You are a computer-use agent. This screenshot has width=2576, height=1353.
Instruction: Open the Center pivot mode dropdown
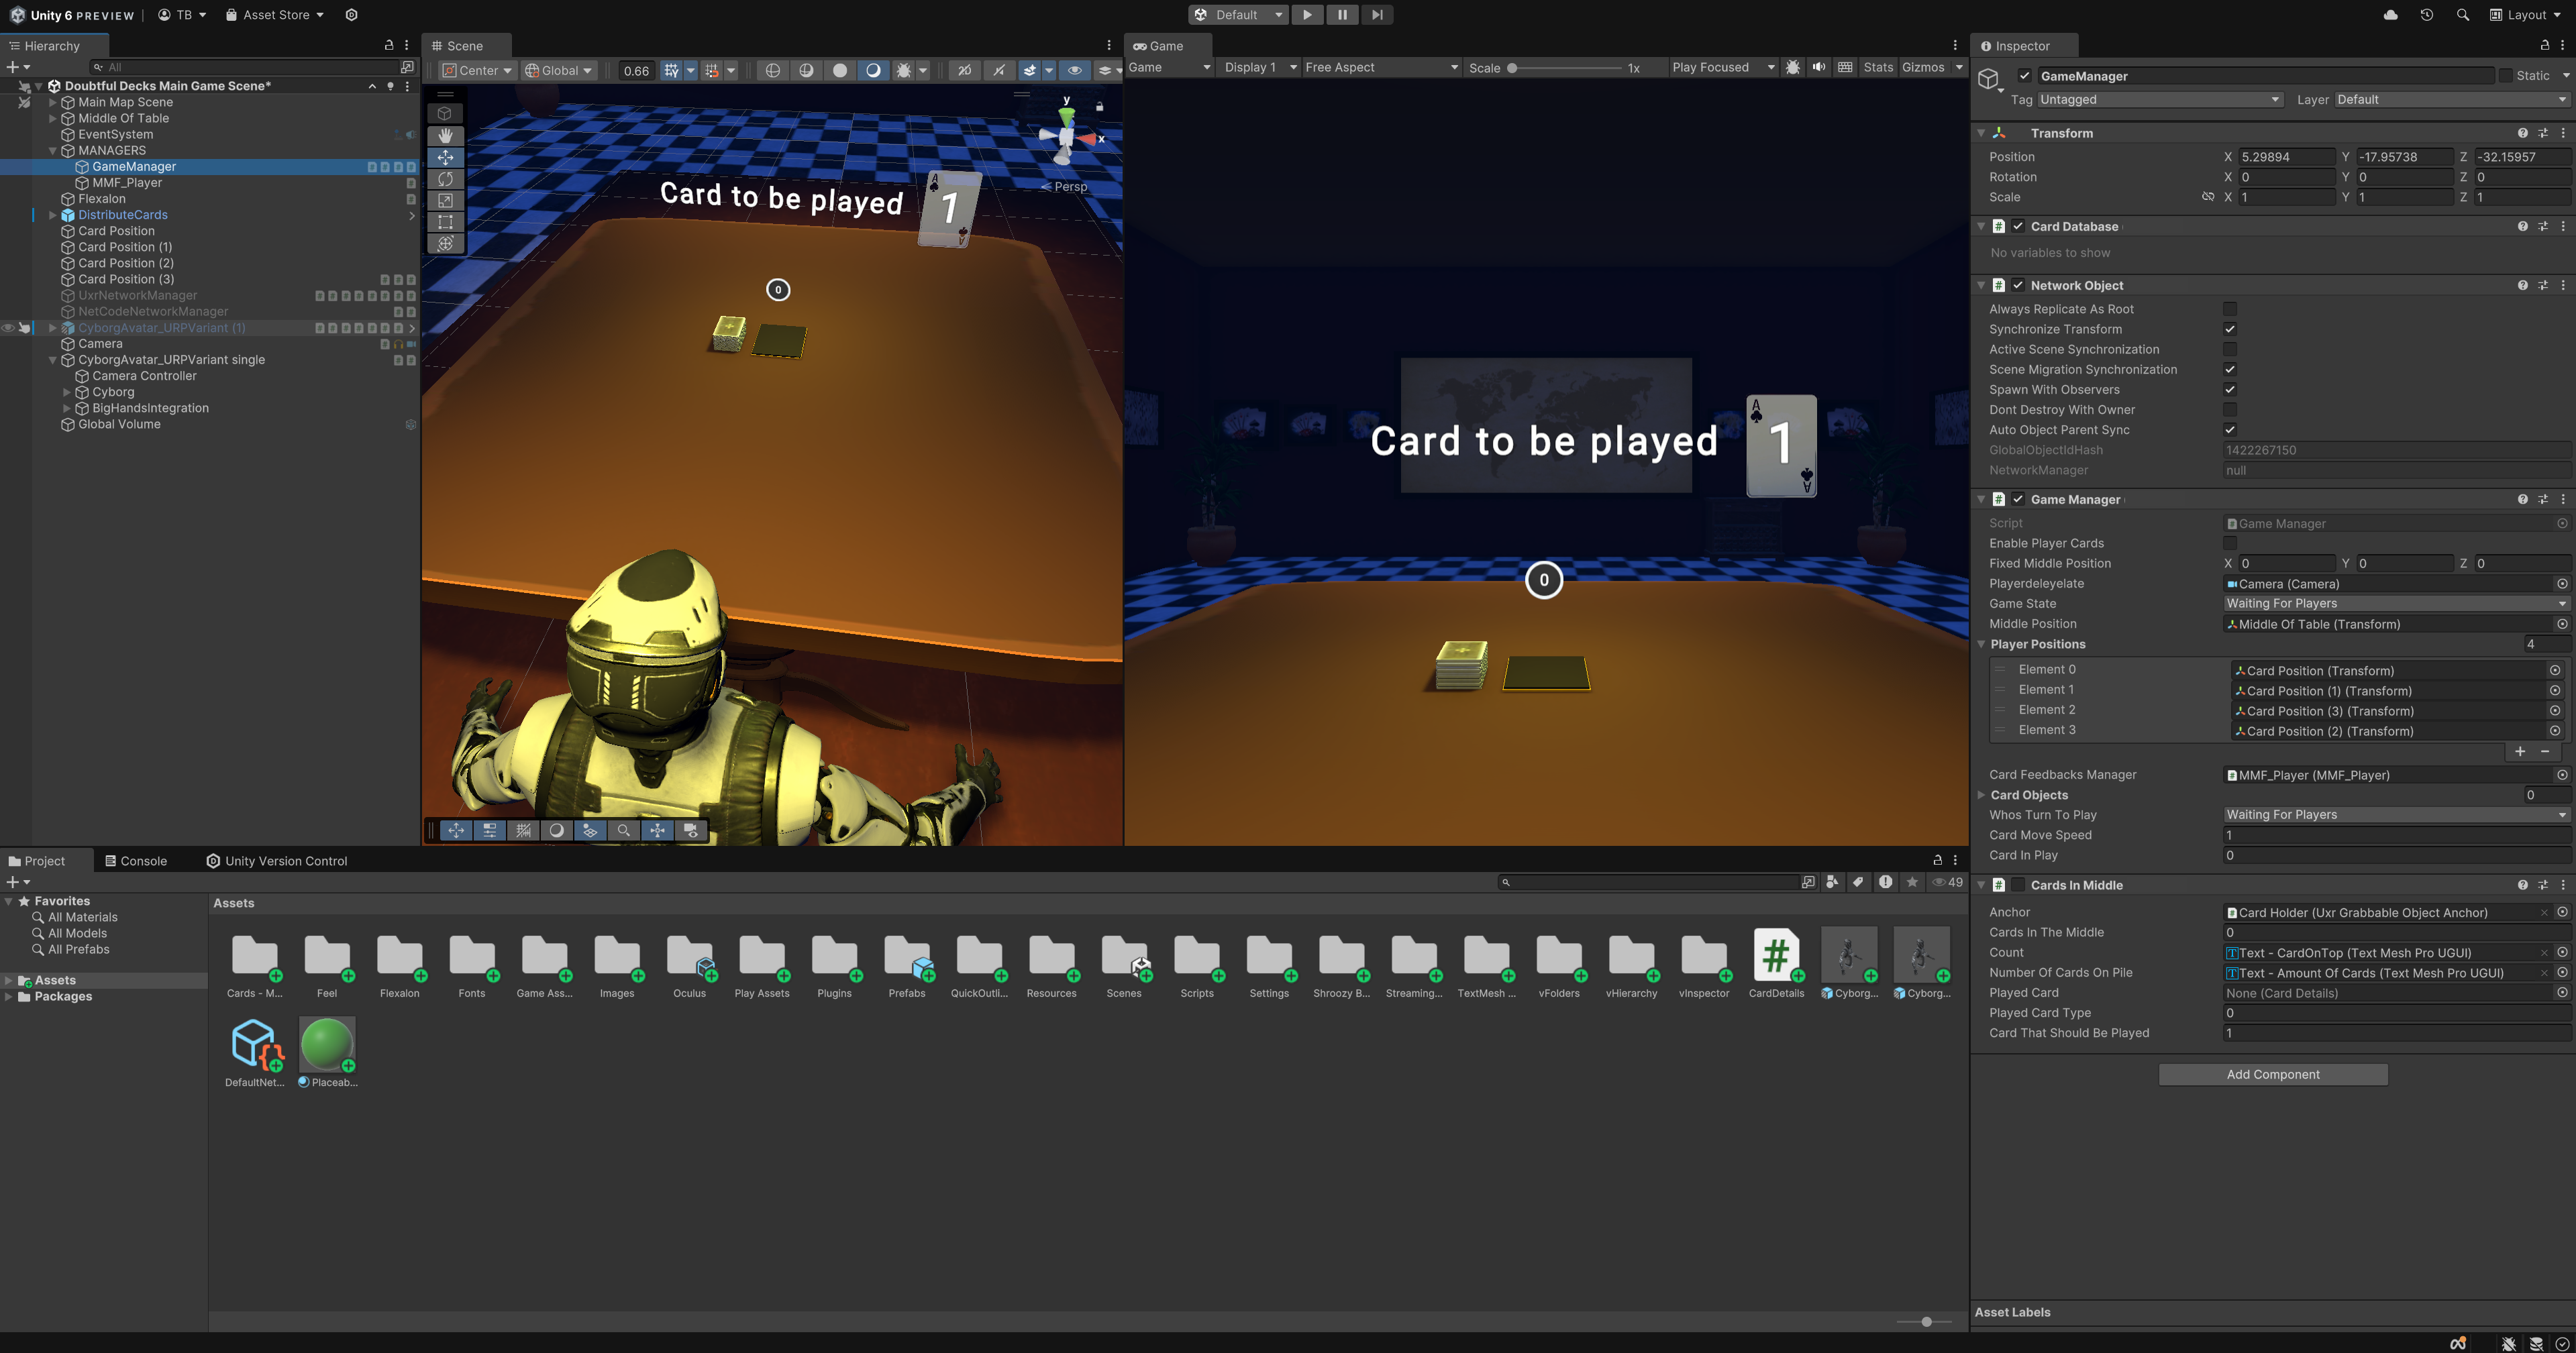click(x=477, y=70)
